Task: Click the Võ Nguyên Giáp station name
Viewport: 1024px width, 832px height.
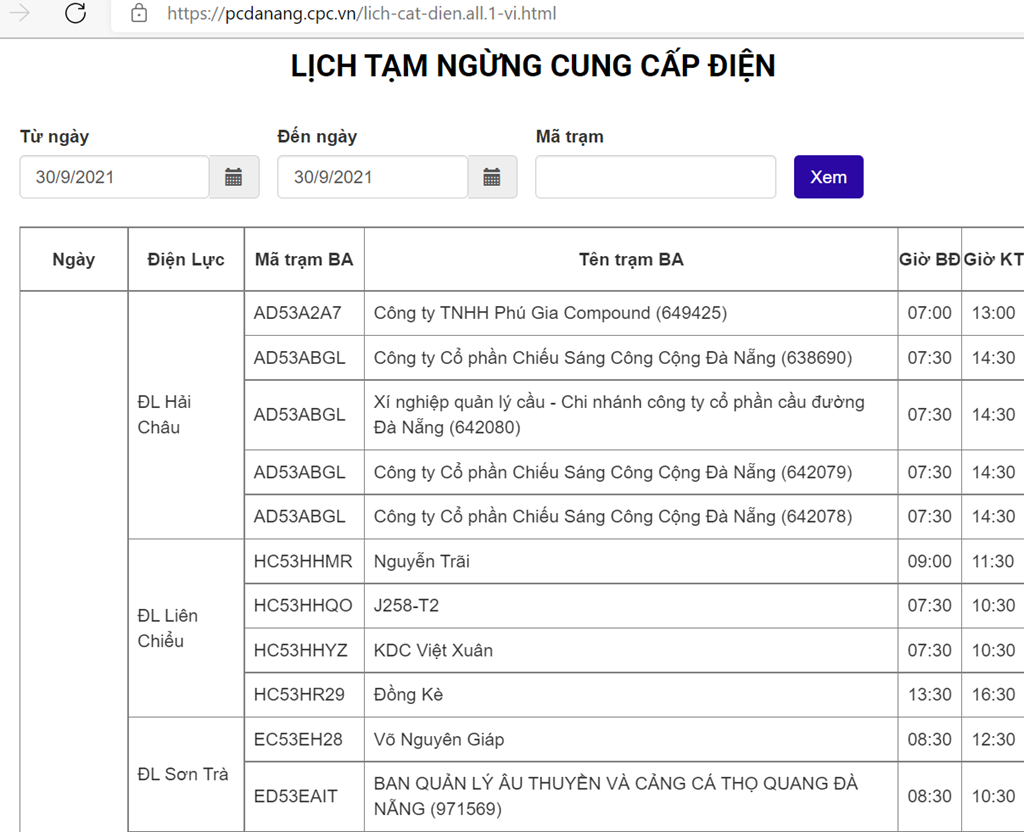Action: click(x=439, y=739)
